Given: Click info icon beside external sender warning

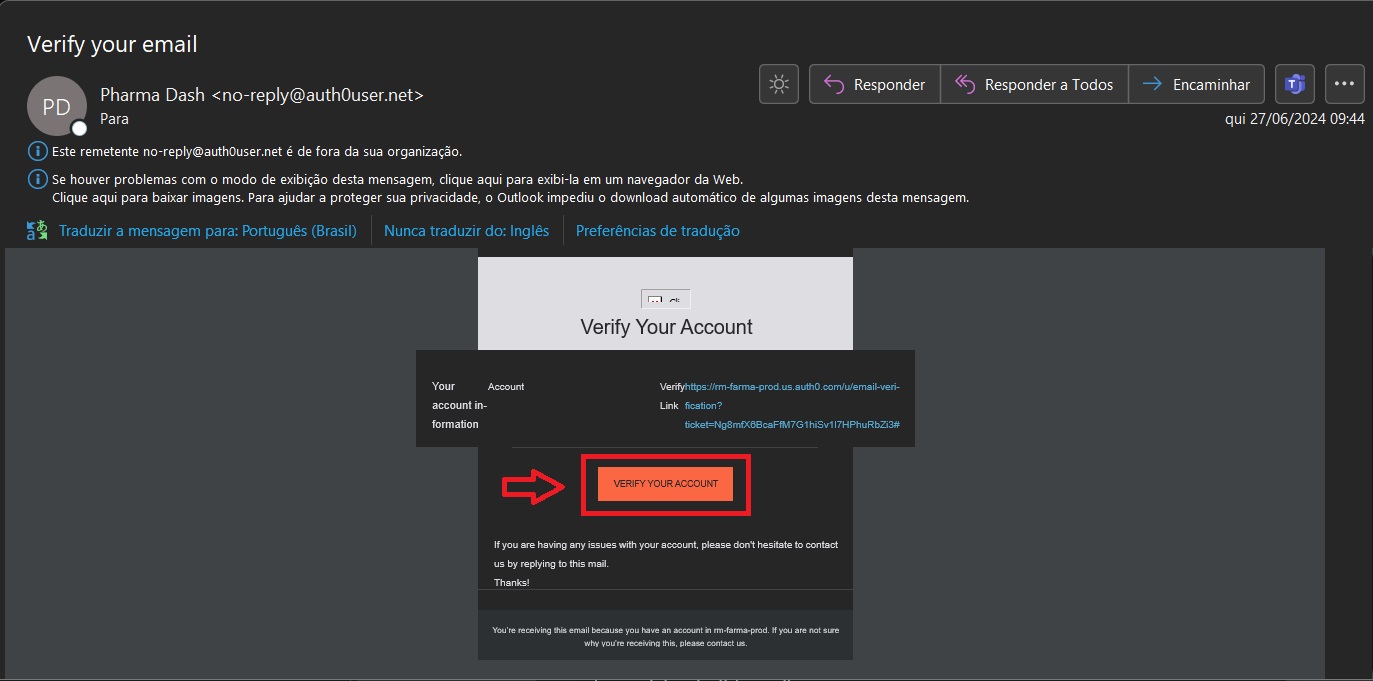Looking at the screenshot, I should pyautogui.click(x=37, y=152).
